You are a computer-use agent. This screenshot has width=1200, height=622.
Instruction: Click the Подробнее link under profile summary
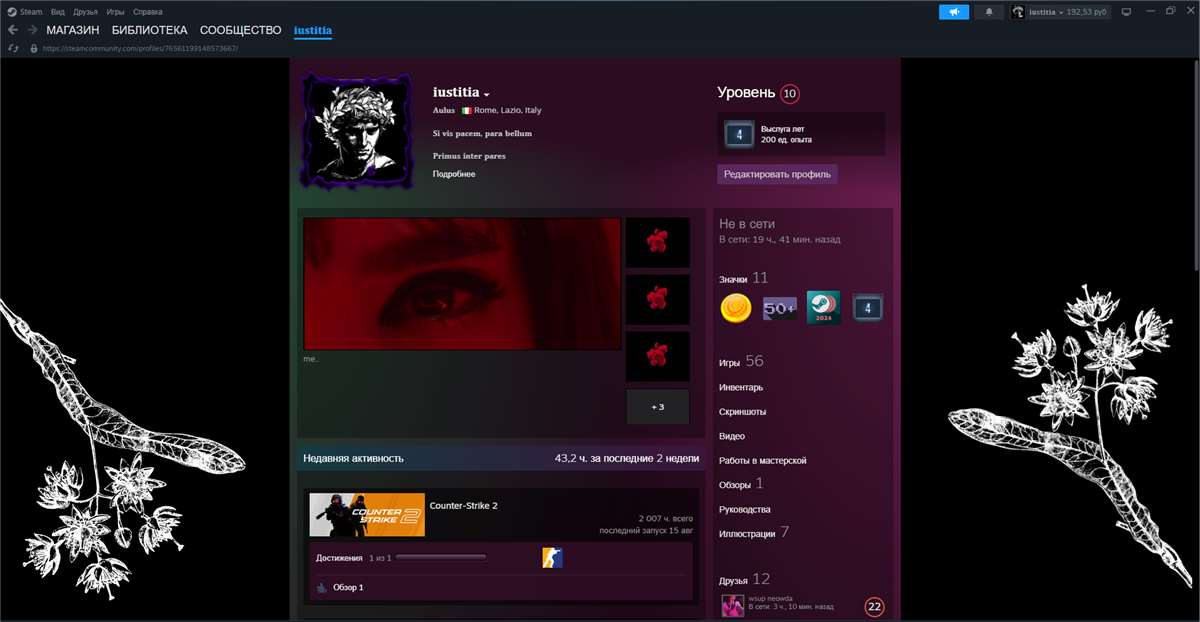coord(454,174)
